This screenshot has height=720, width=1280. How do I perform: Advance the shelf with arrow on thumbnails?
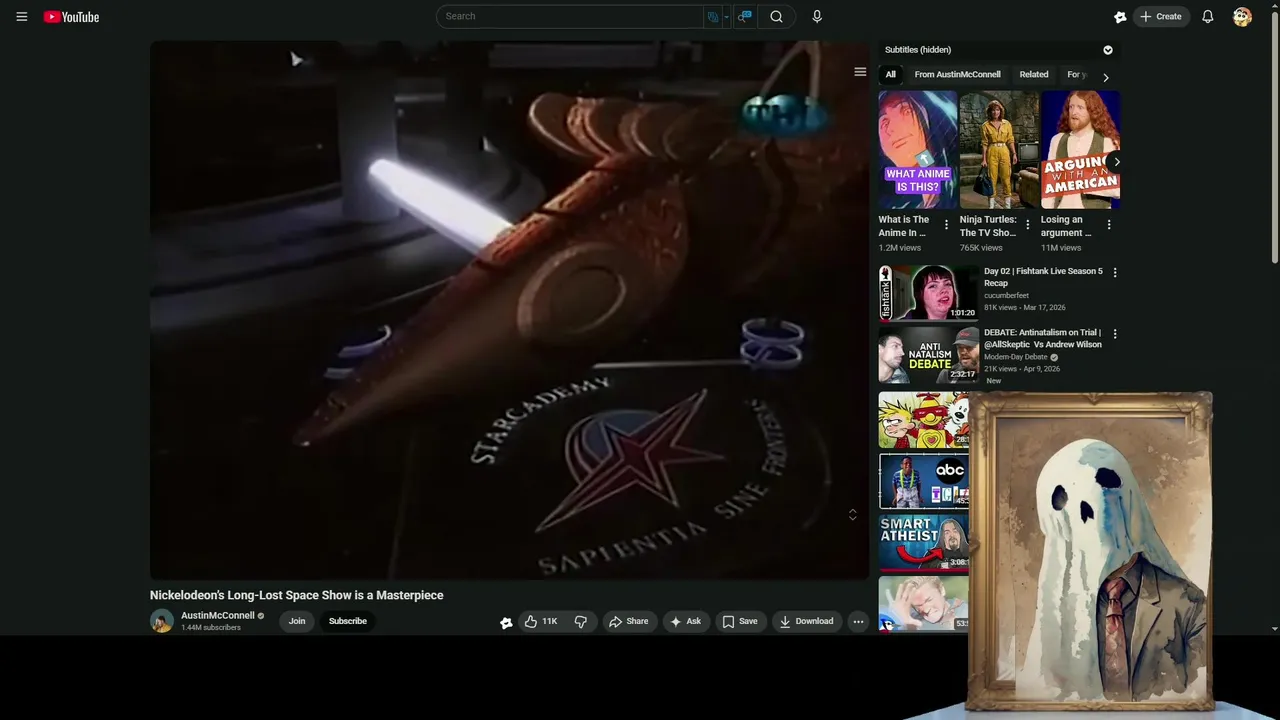(x=1116, y=161)
